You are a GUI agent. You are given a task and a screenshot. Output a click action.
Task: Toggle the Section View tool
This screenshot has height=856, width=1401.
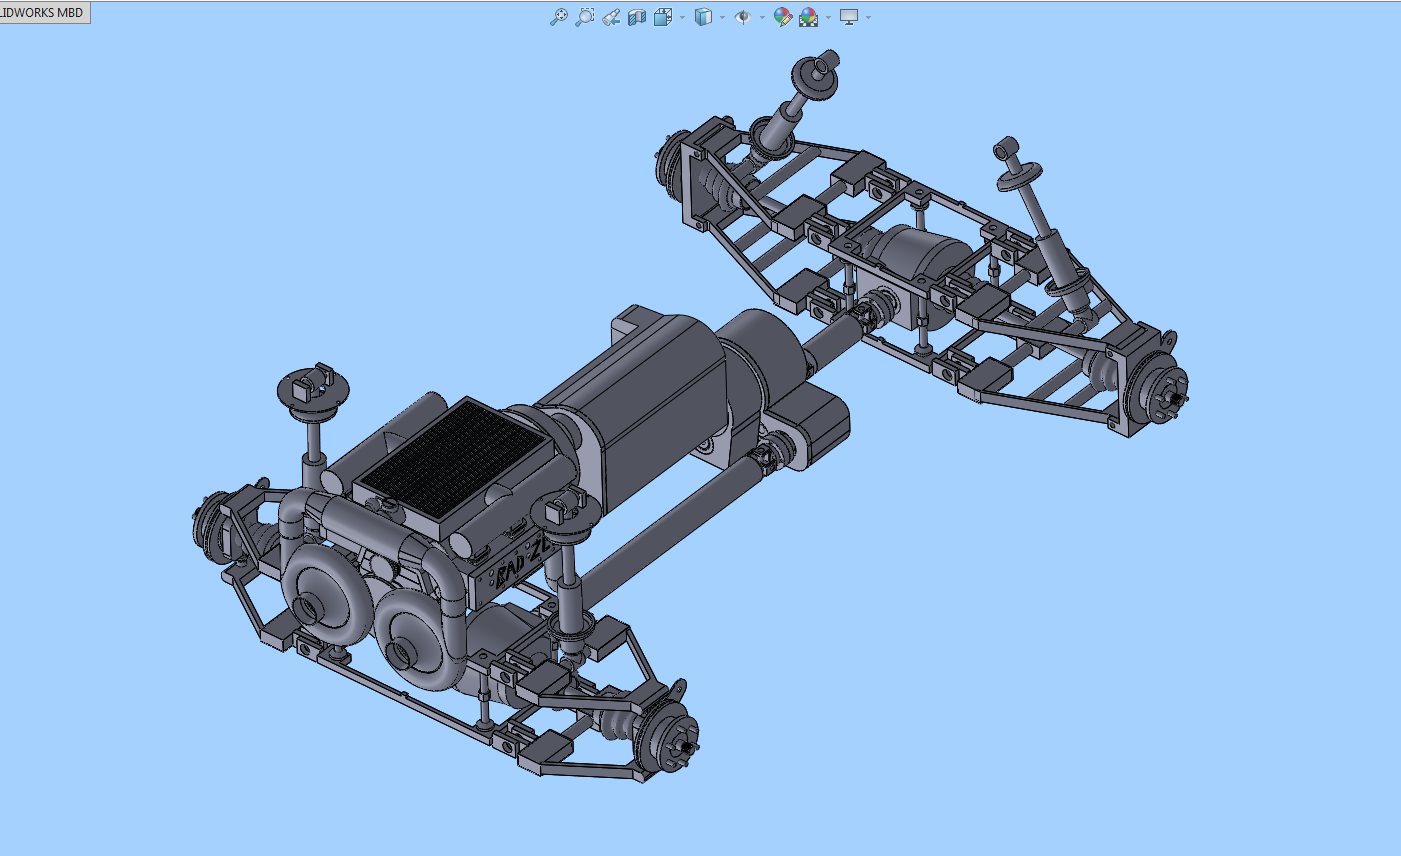pos(637,17)
